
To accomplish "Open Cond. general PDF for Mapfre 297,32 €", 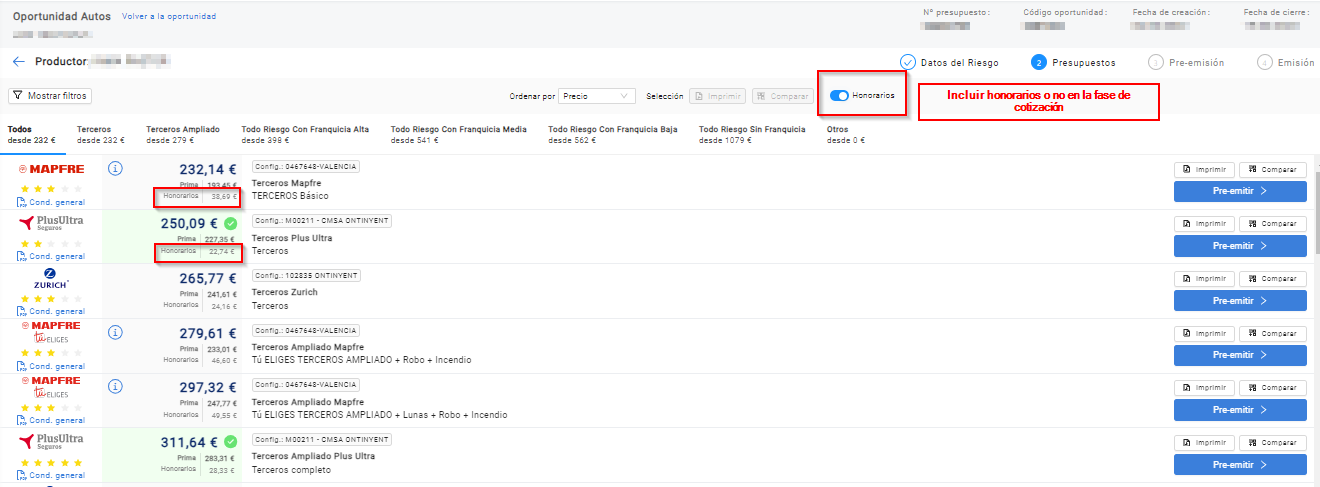I will coord(51,420).
